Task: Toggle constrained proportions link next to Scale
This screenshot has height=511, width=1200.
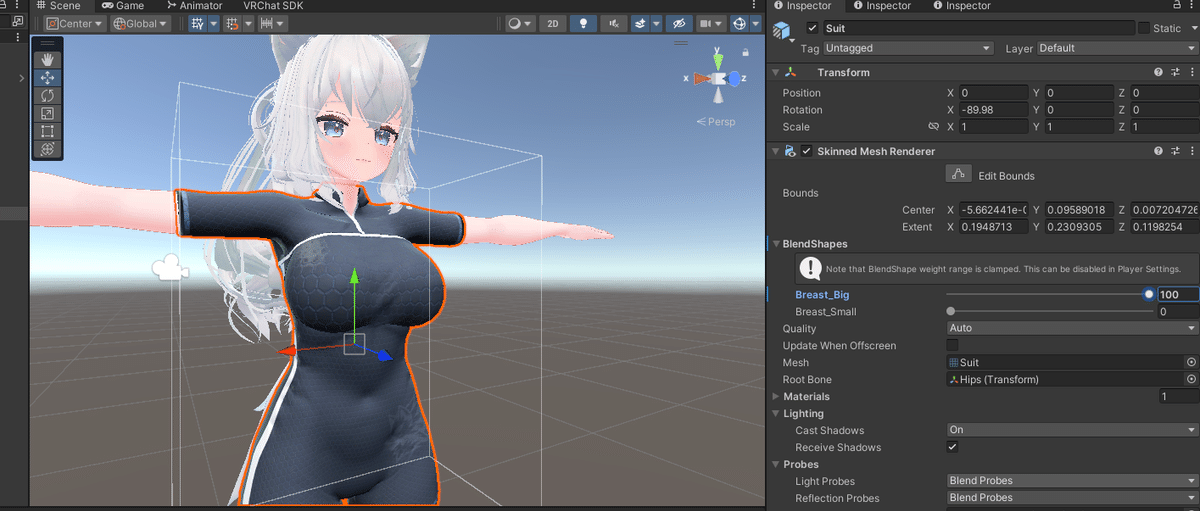Action: coord(933,127)
